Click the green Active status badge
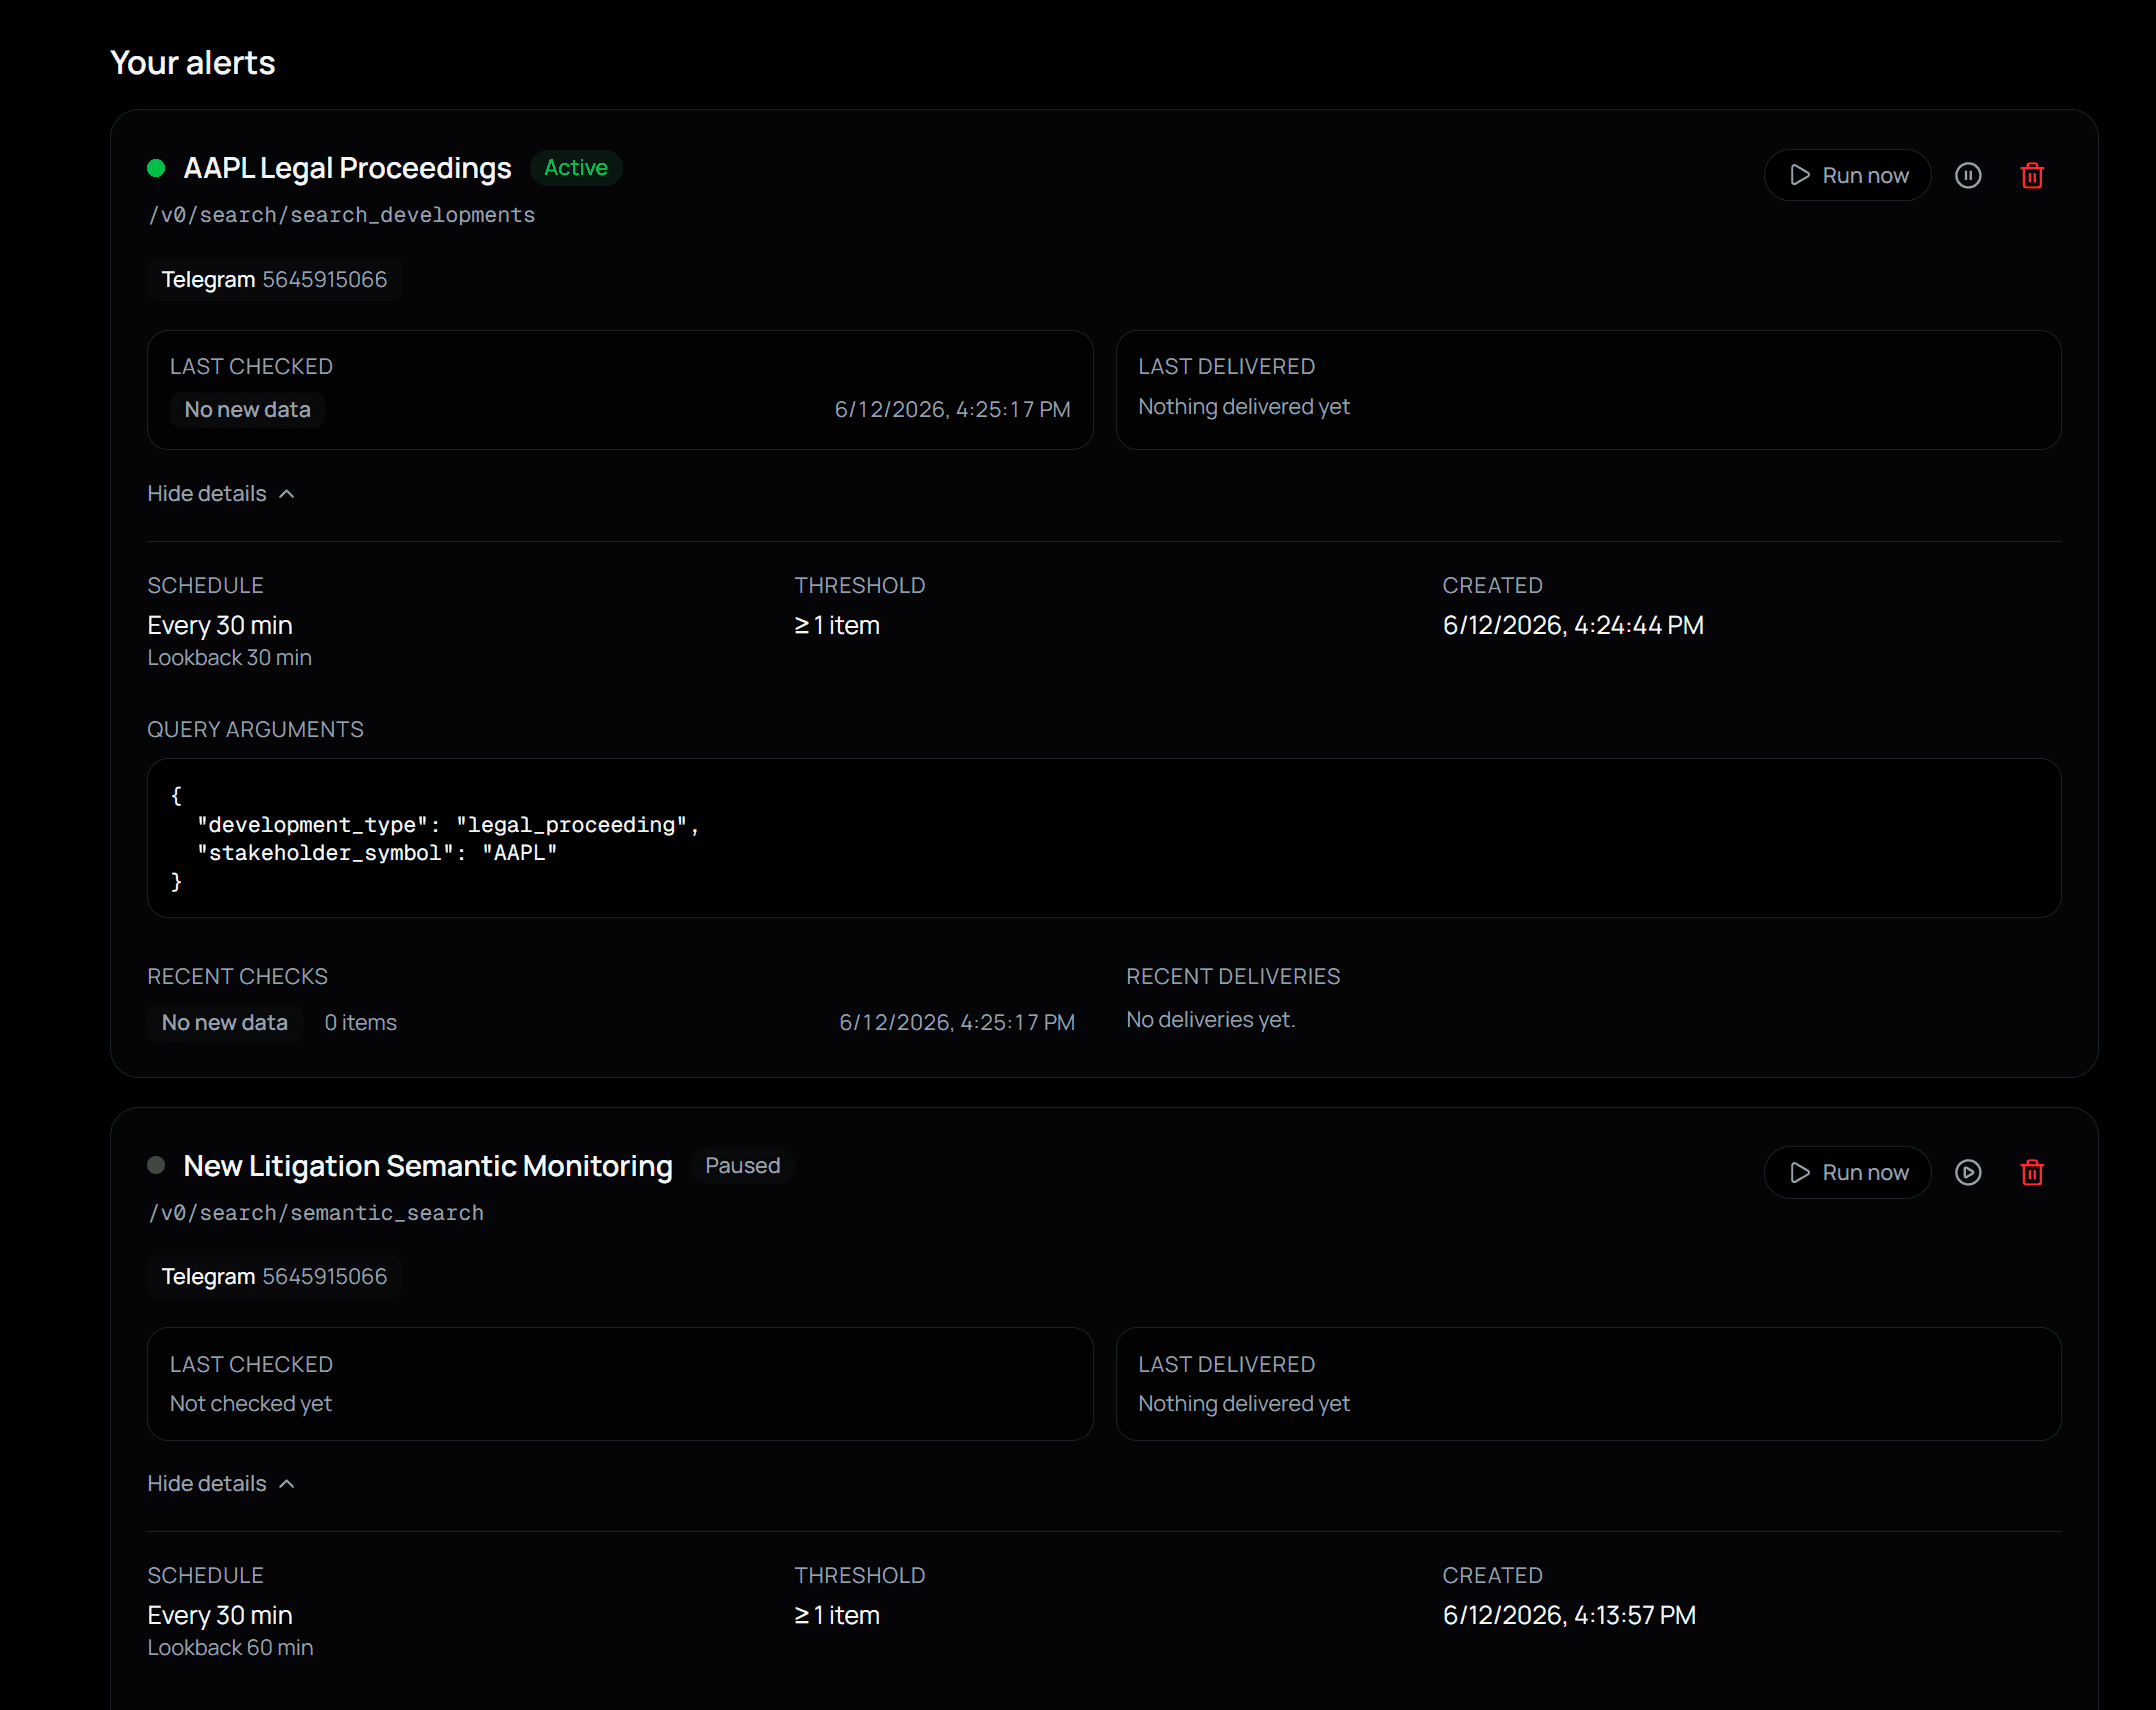This screenshot has height=1710, width=2156. tap(576, 168)
